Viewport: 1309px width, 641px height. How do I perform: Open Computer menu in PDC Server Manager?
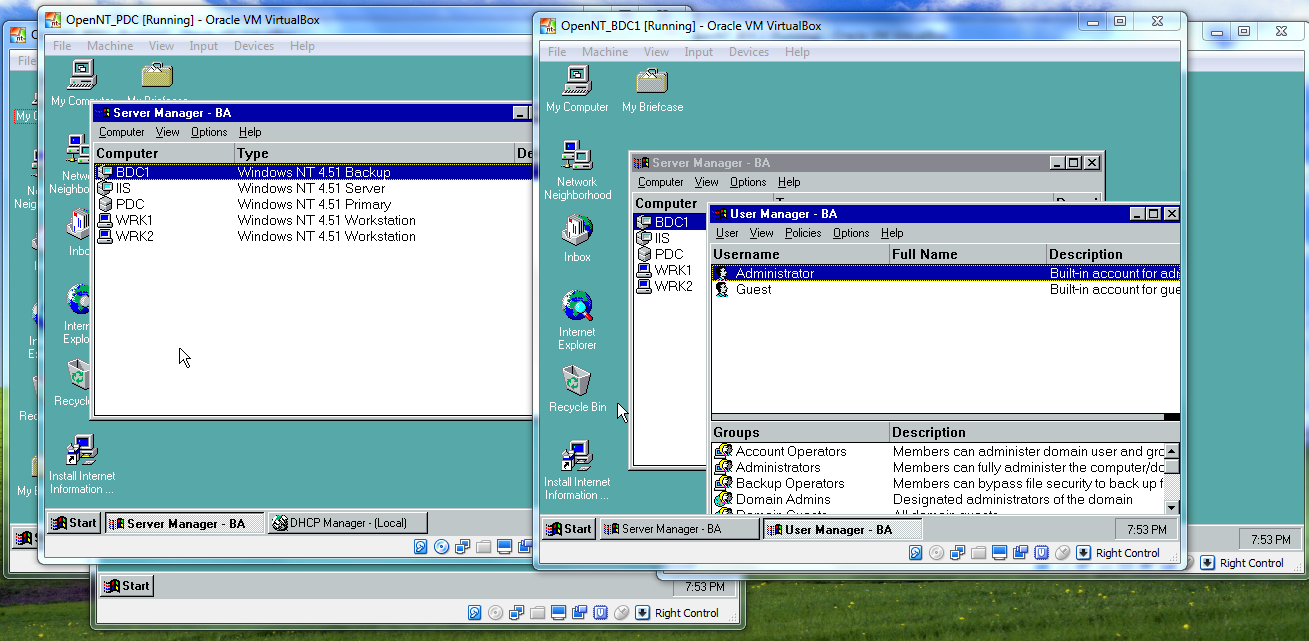click(122, 132)
